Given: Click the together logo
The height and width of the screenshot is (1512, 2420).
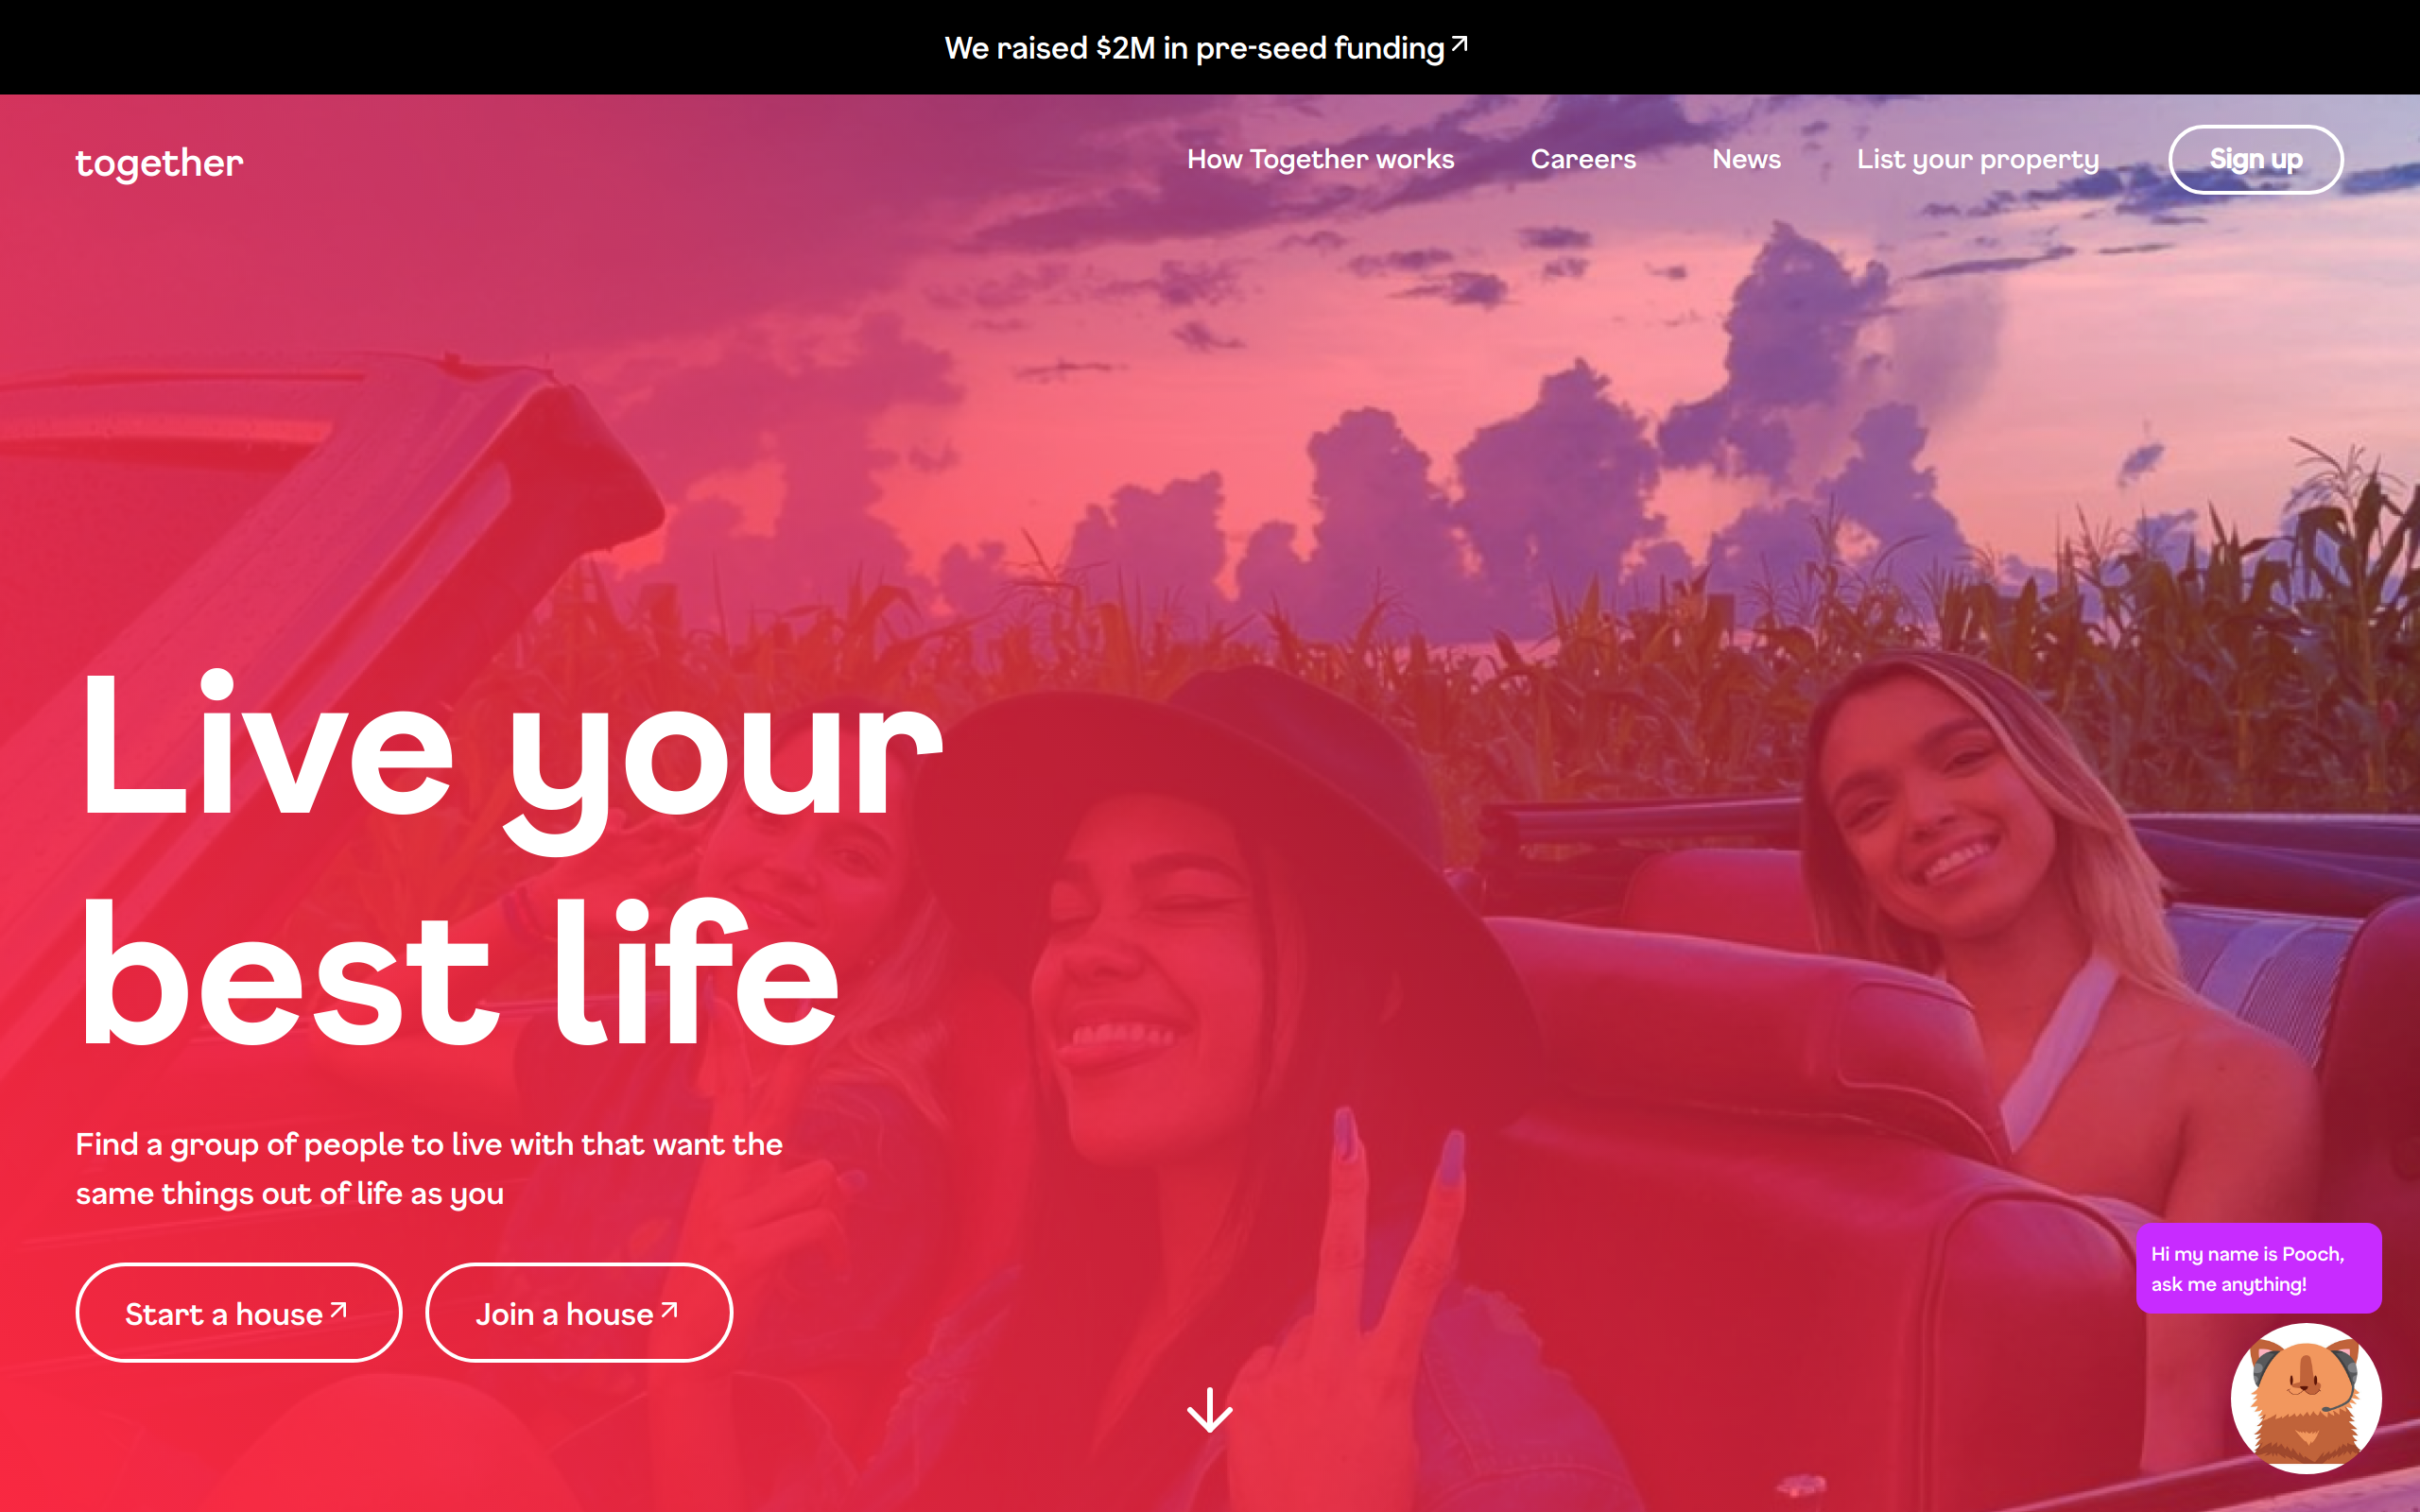Looking at the screenshot, I should pos(159,162).
